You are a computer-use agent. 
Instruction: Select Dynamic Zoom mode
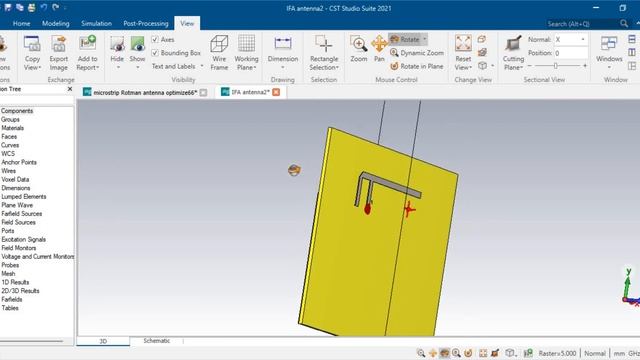[417, 53]
